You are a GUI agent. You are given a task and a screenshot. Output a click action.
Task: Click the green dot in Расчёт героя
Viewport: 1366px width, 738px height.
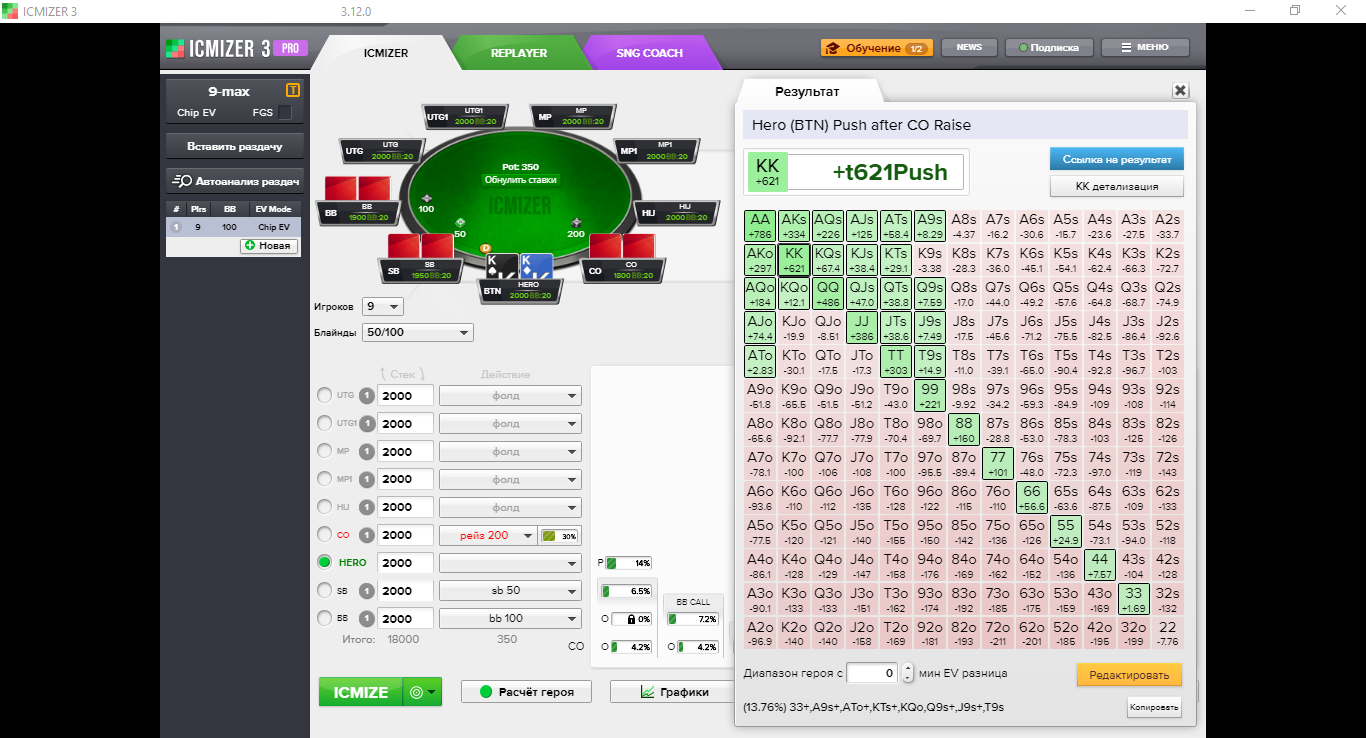(x=487, y=692)
